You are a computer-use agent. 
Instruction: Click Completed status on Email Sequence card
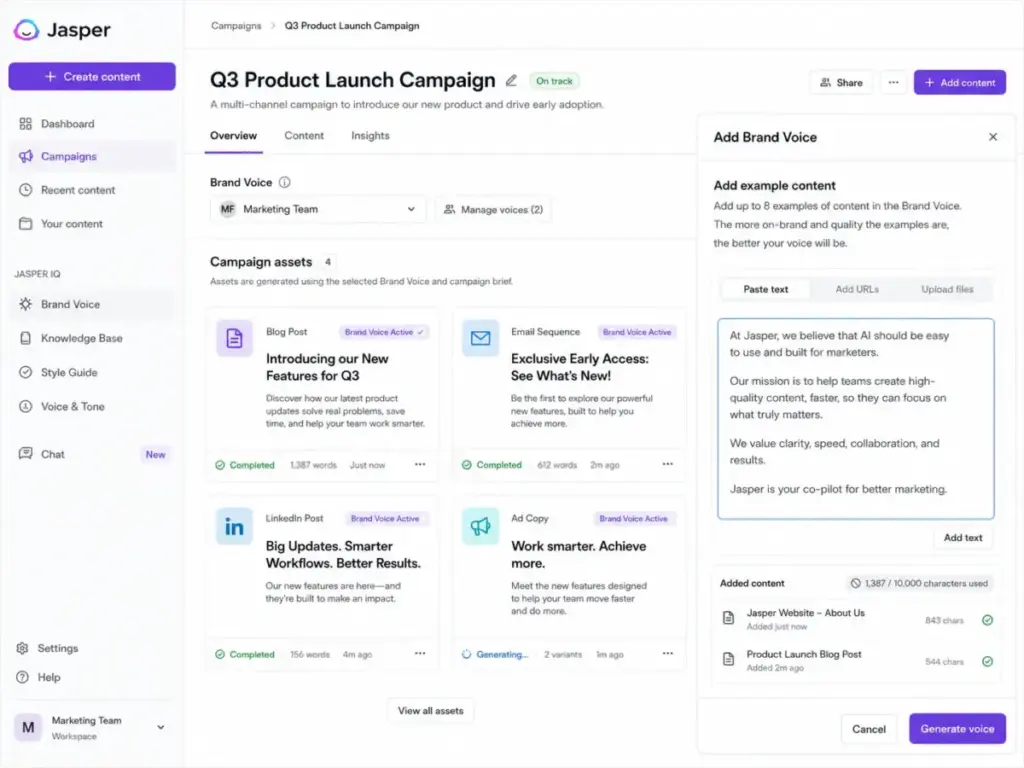pos(492,465)
